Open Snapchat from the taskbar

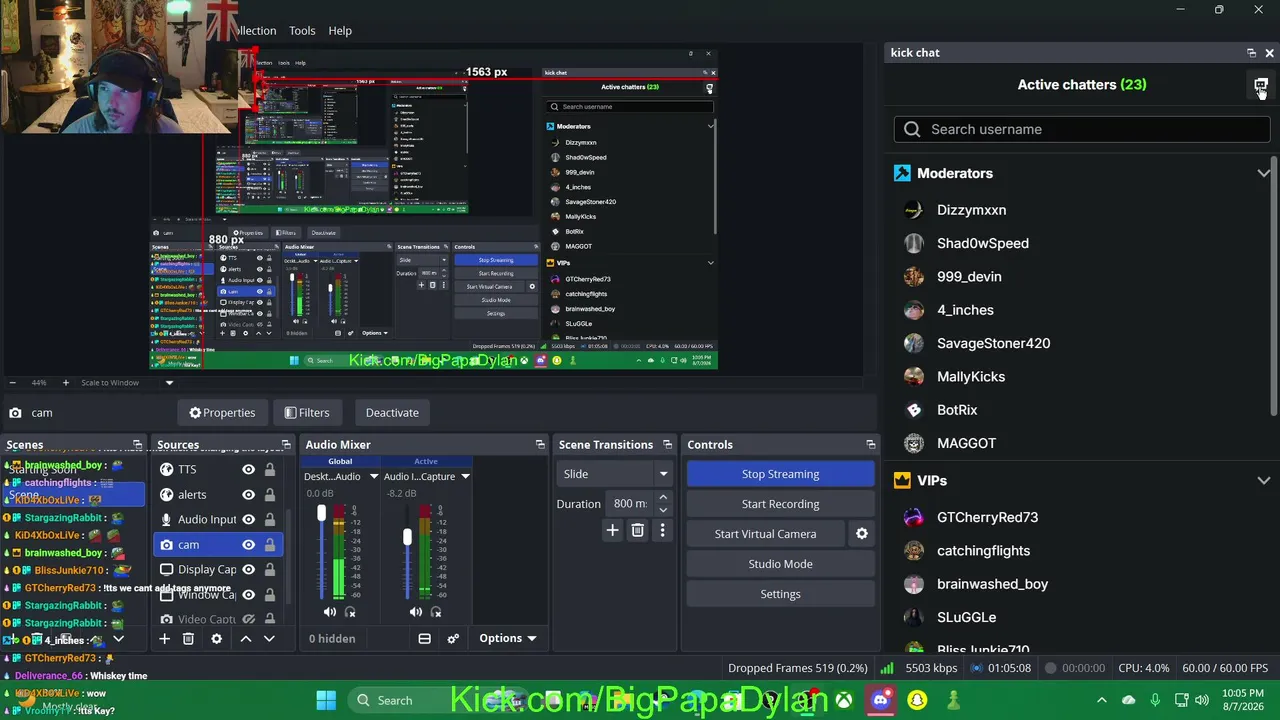[x=917, y=700]
